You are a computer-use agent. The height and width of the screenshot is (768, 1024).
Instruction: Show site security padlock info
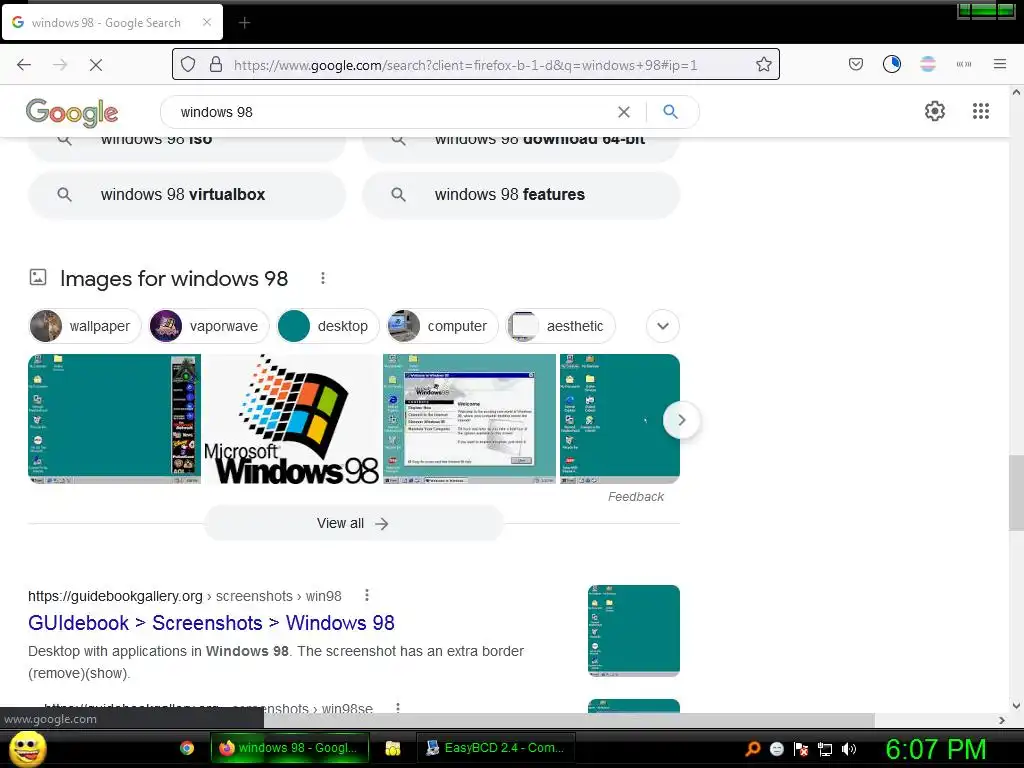(216, 65)
